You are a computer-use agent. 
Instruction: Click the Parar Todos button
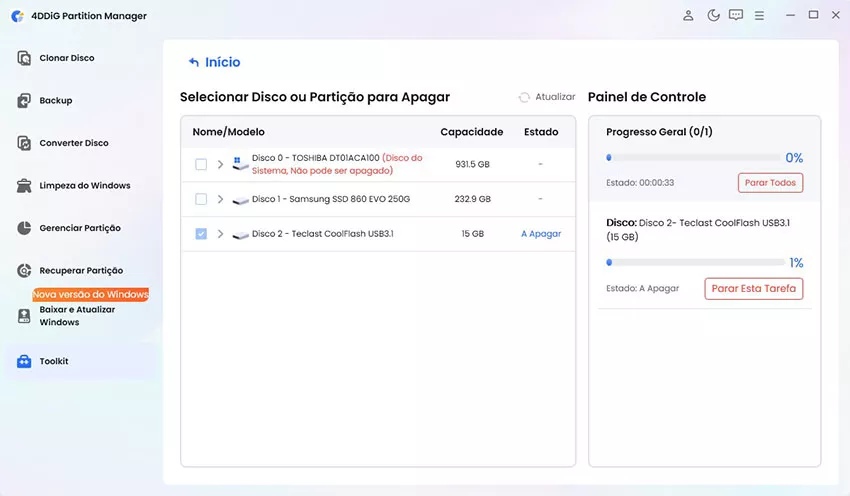click(770, 183)
